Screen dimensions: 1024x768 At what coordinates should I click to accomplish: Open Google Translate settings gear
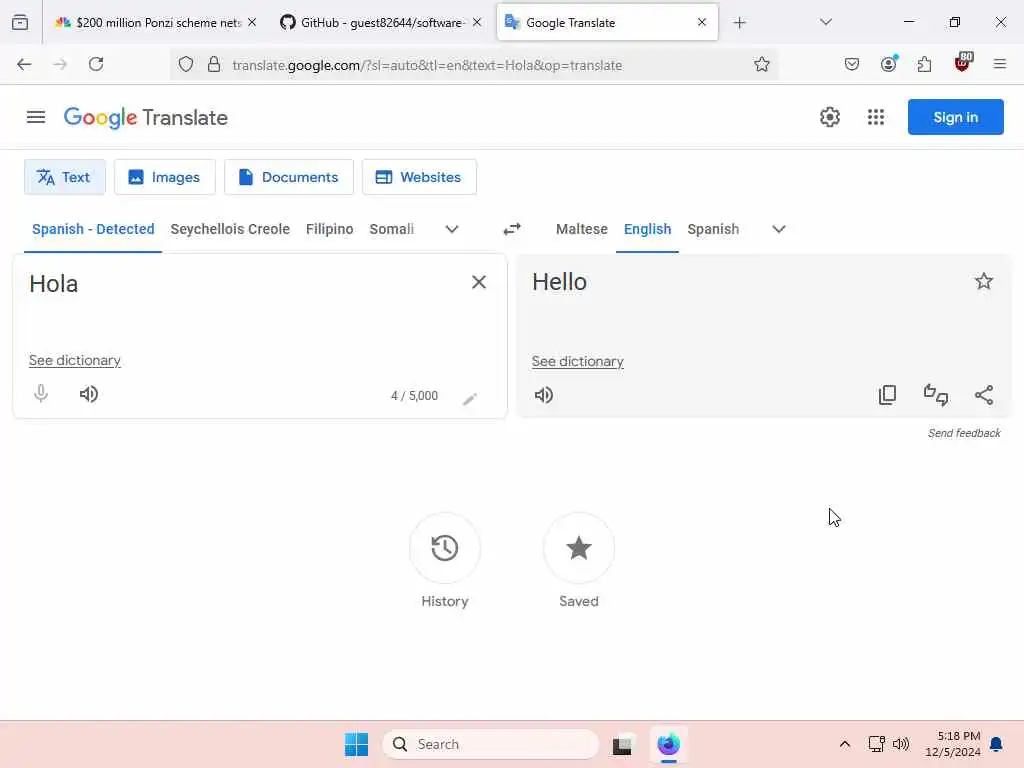pos(829,118)
